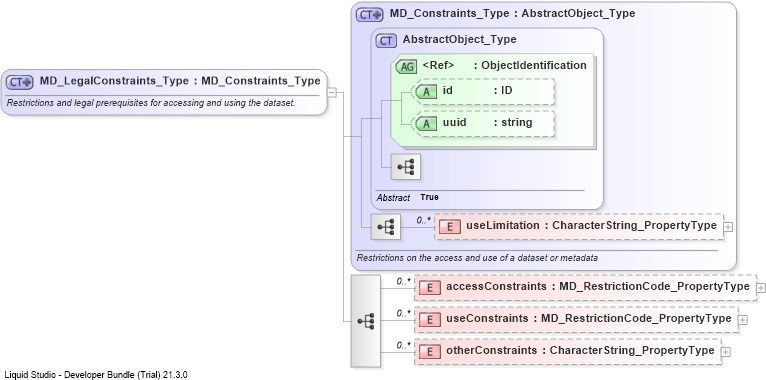Click the CT icon of MD_LegalConstraints_Type

(20, 82)
